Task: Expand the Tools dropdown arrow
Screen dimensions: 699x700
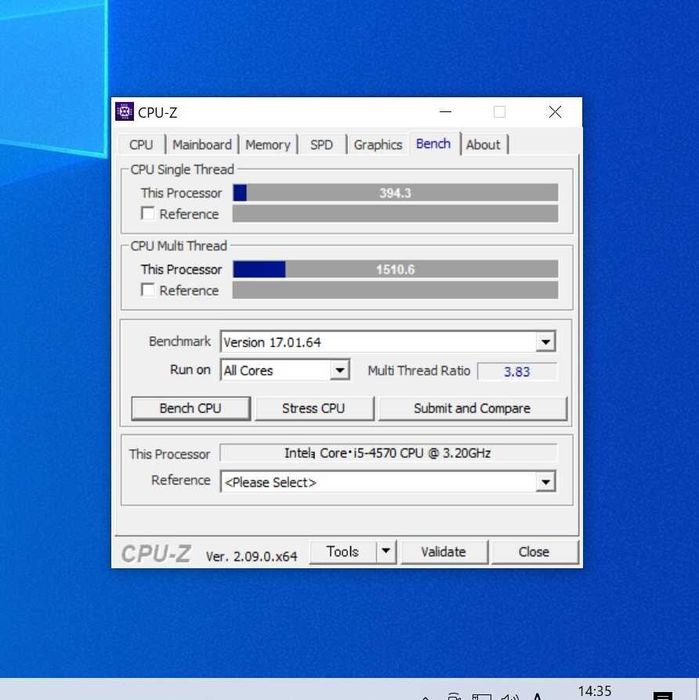Action: tap(386, 551)
